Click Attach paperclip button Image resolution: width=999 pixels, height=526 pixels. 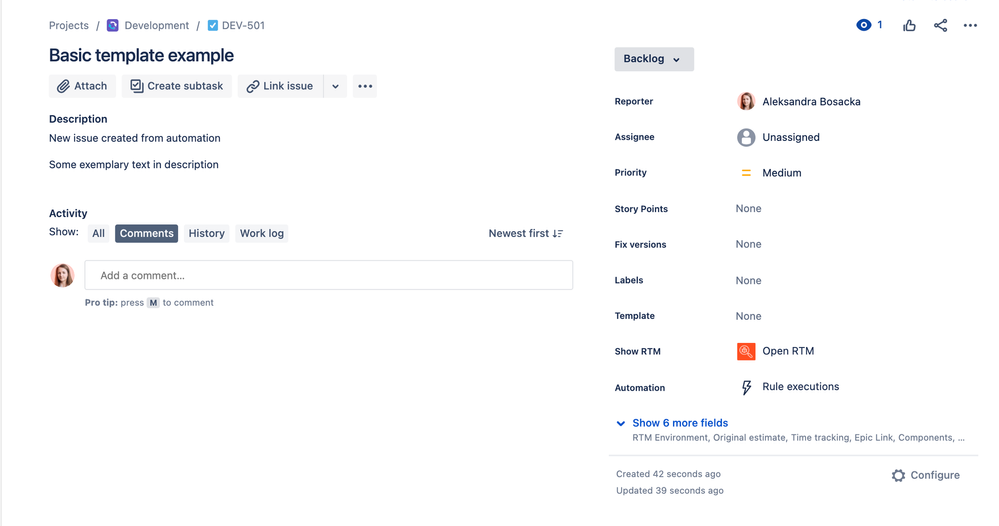[82, 86]
